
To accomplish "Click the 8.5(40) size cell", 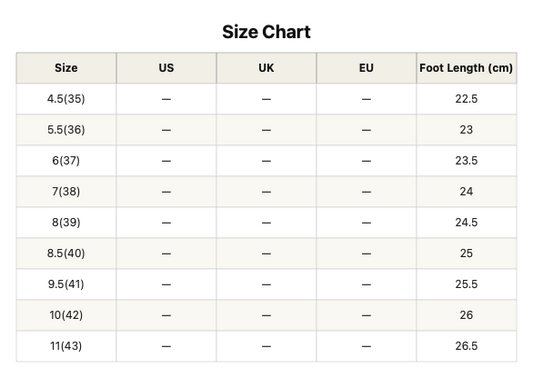I will 66,254.
